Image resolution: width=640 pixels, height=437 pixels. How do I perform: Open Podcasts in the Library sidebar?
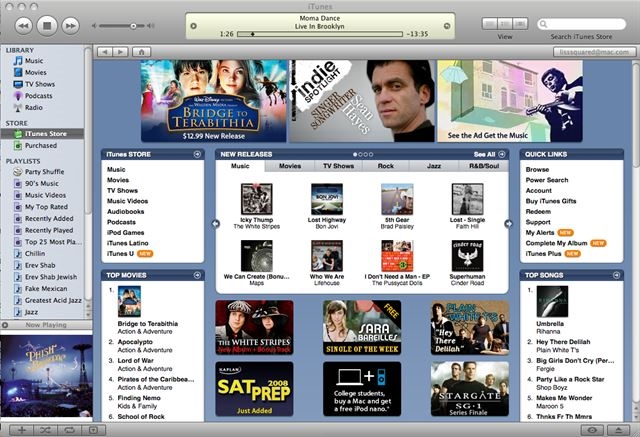click(x=38, y=96)
